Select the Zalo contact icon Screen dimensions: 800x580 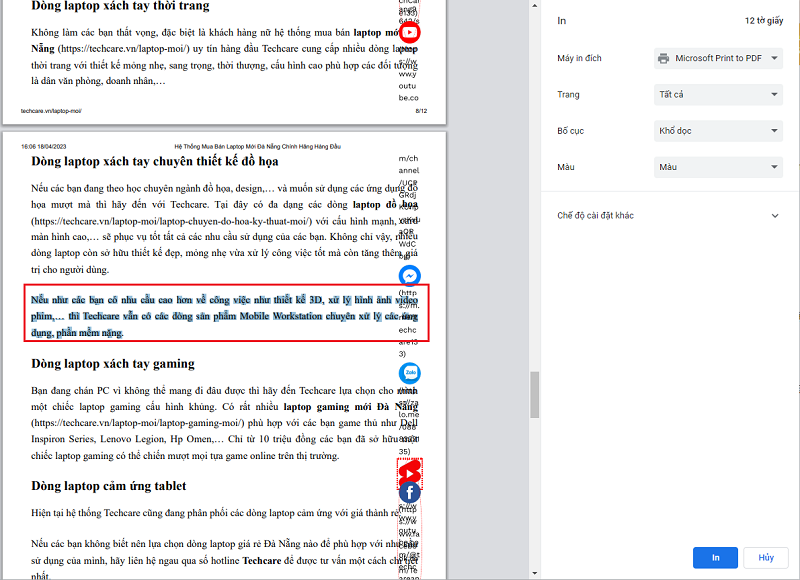(410, 373)
